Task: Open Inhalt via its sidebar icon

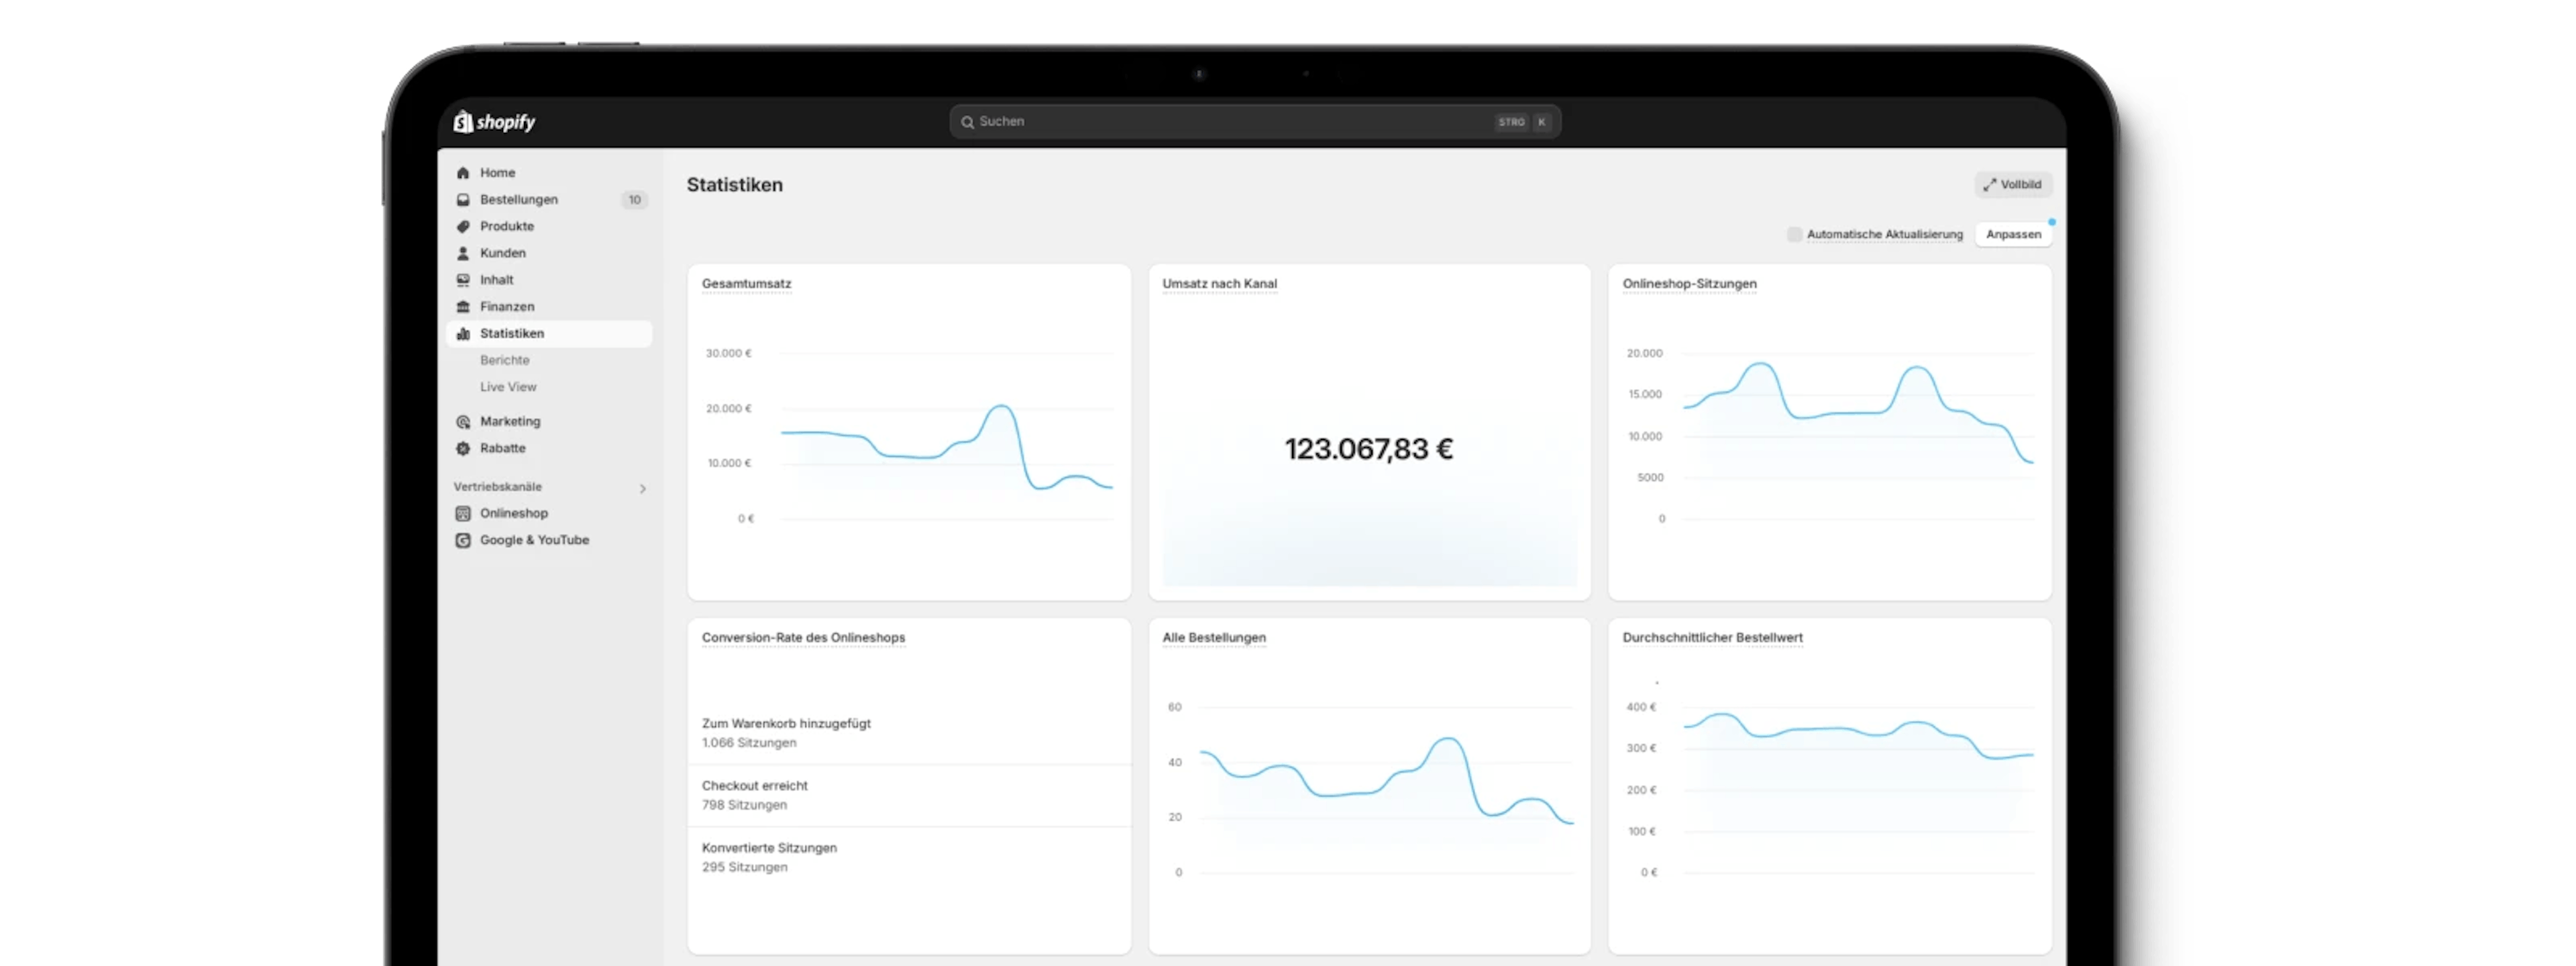Action: pyautogui.click(x=463, y=280)
